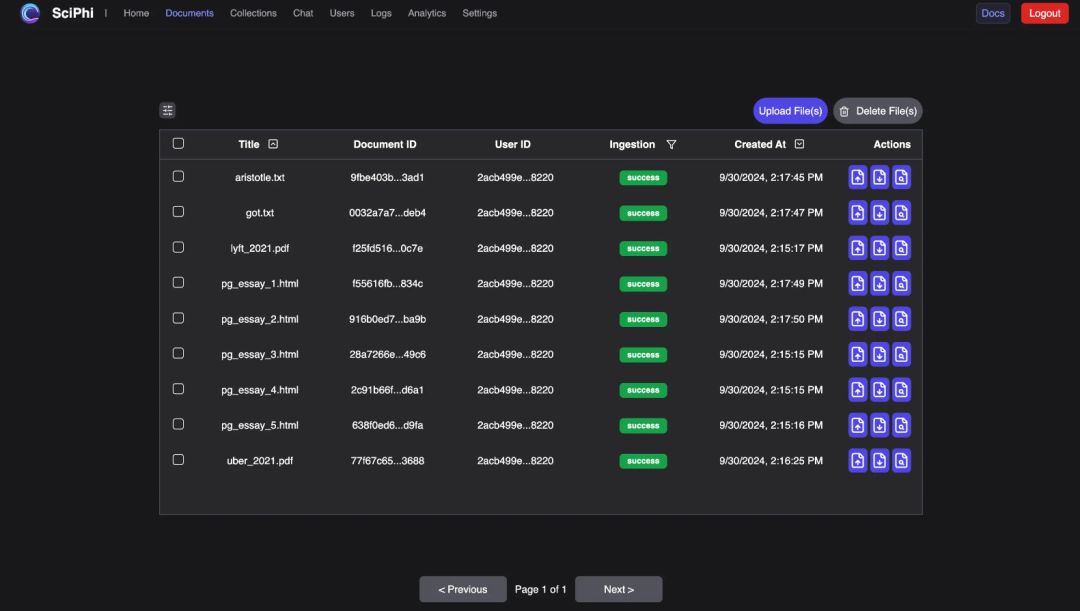View document info for aristotle.txt
The width and height of the screenshot is (1080, 611).
point(902,177)
